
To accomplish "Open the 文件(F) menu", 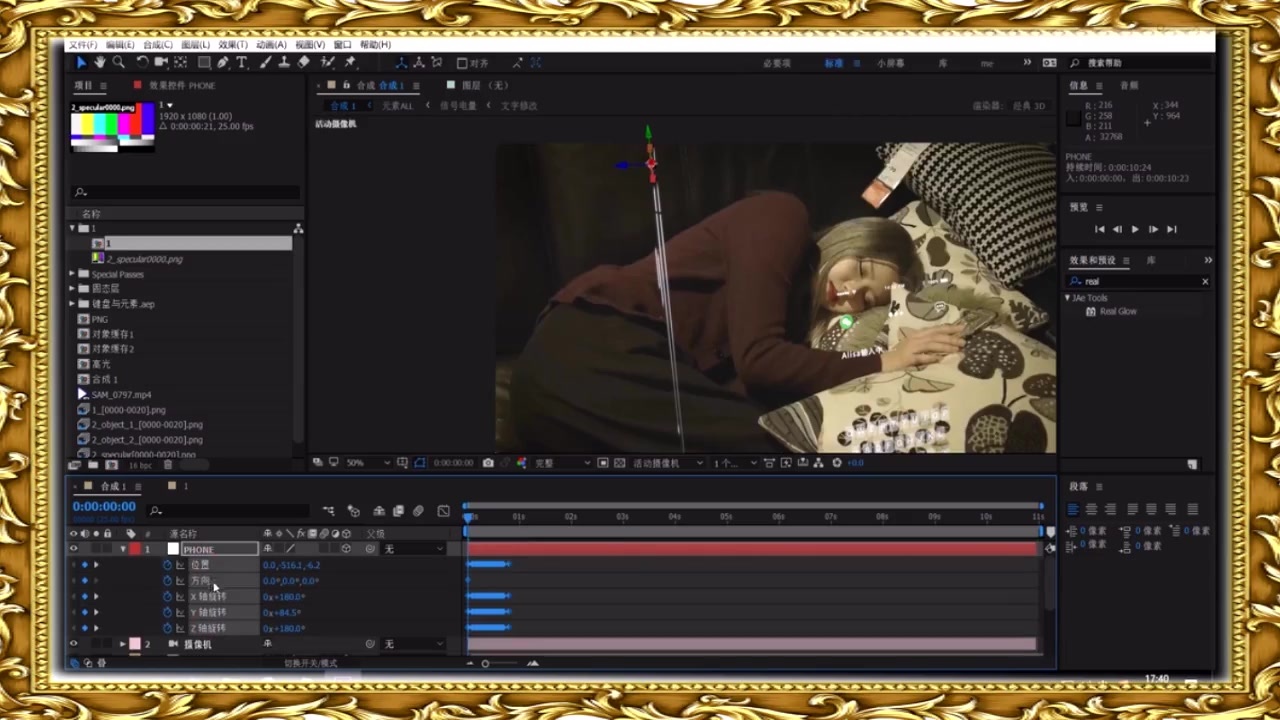I will (x=83, y=45).
